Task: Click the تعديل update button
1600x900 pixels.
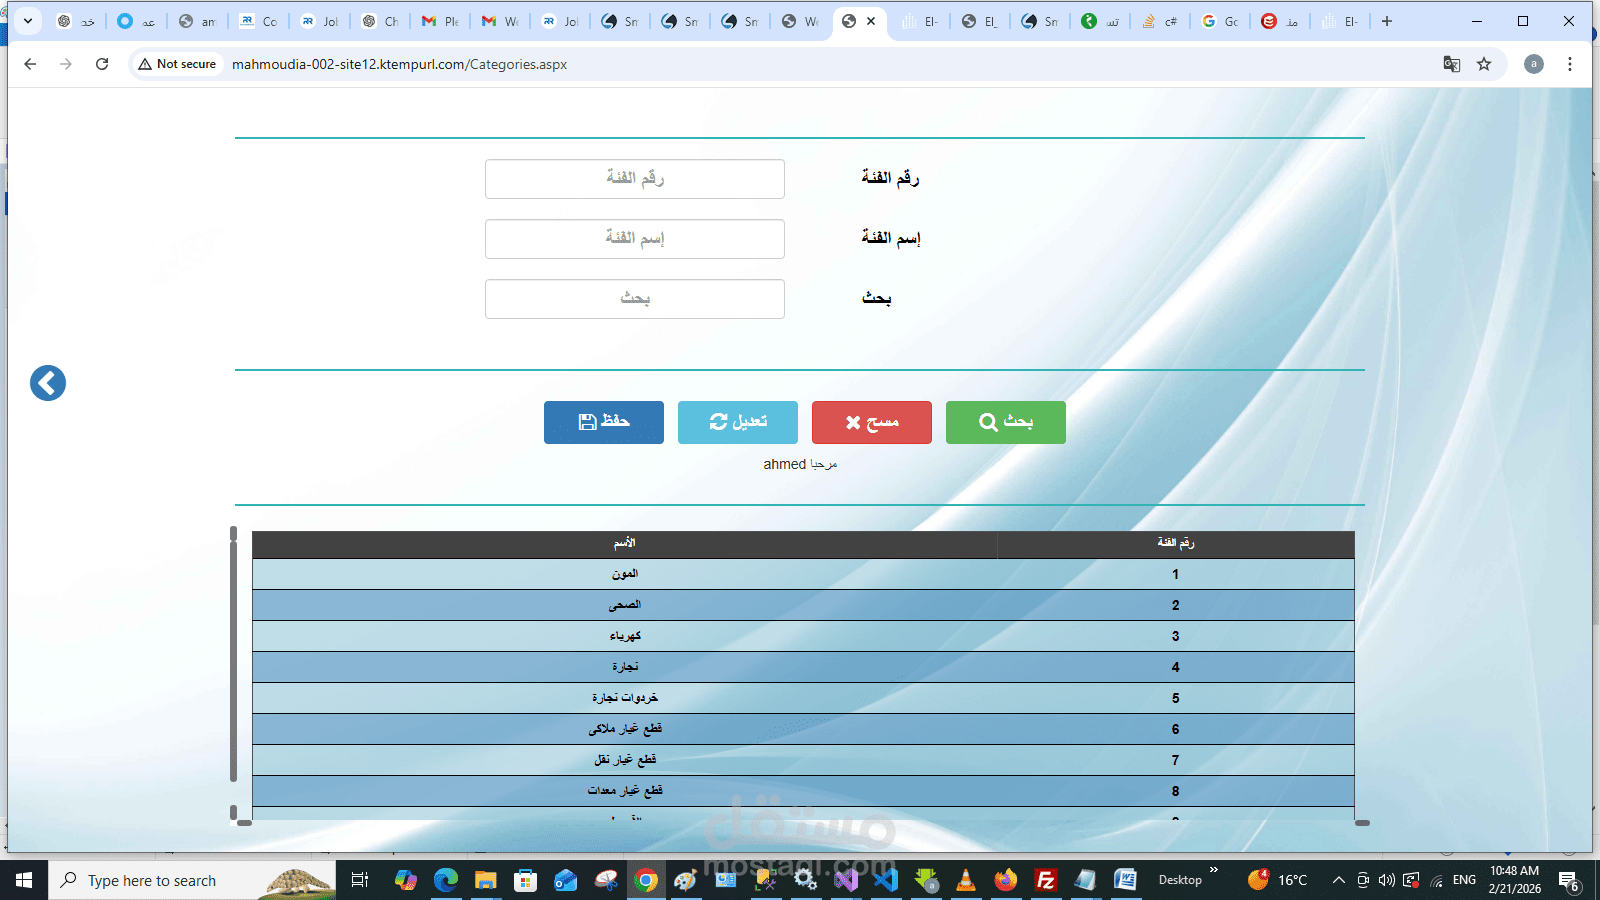Action: 738,422
